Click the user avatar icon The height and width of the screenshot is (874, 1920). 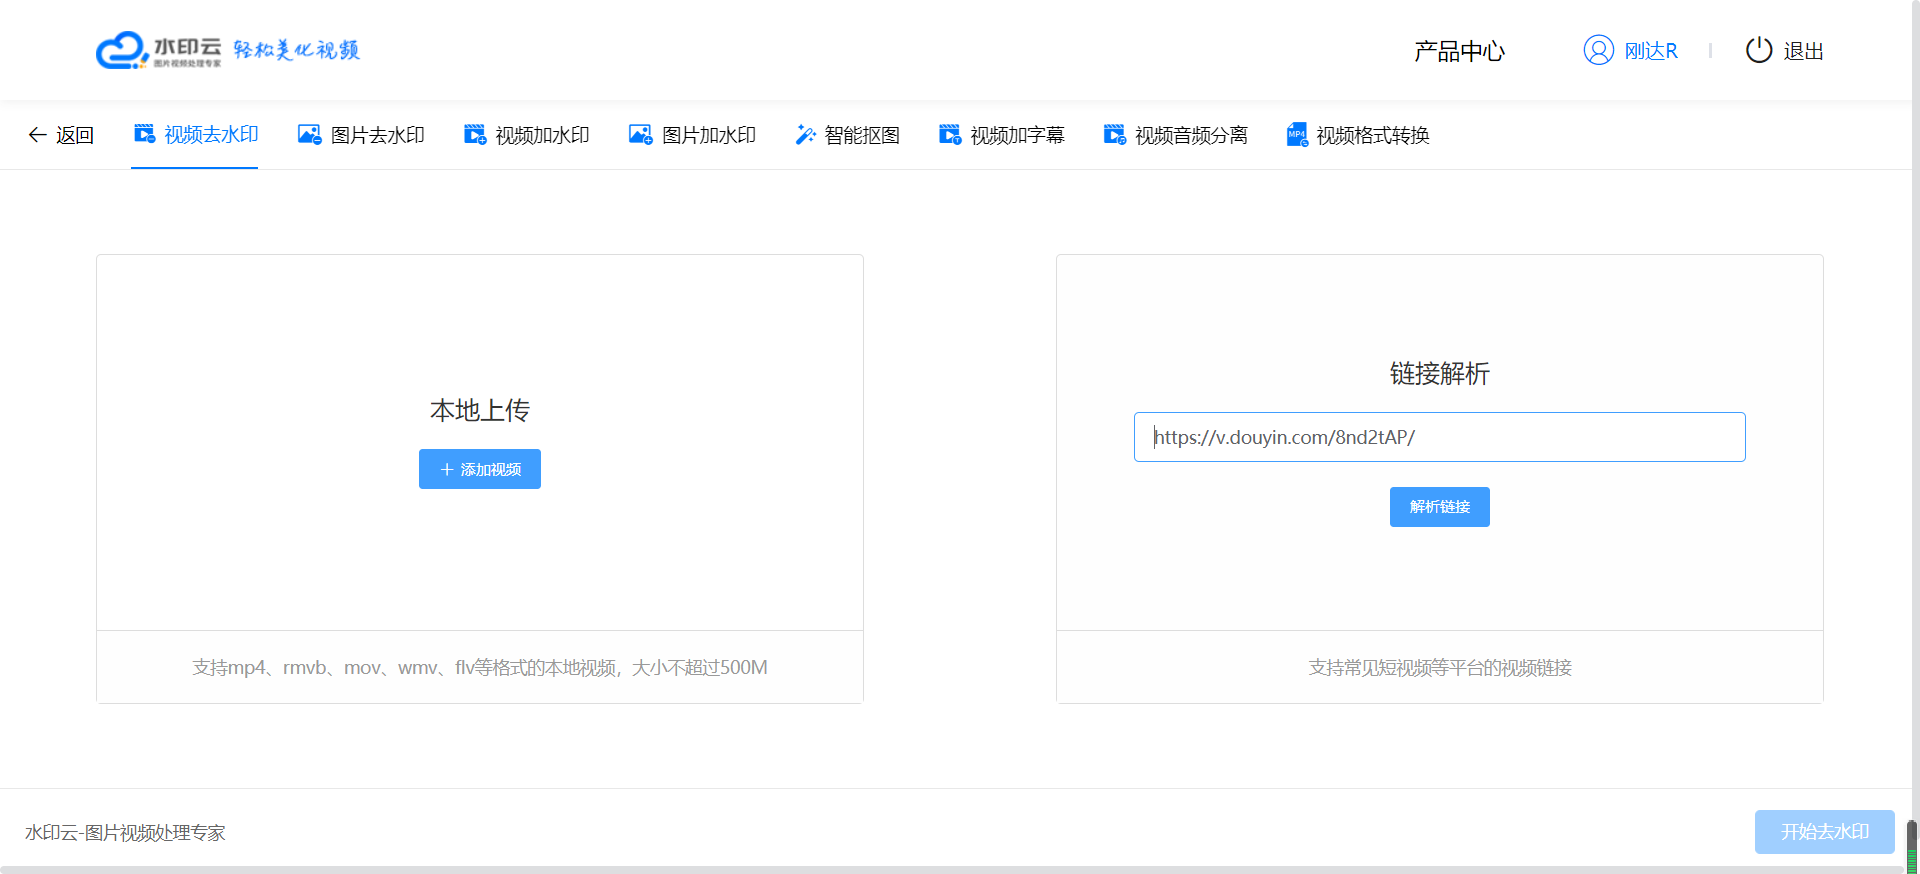click(x=1598, y=50)
